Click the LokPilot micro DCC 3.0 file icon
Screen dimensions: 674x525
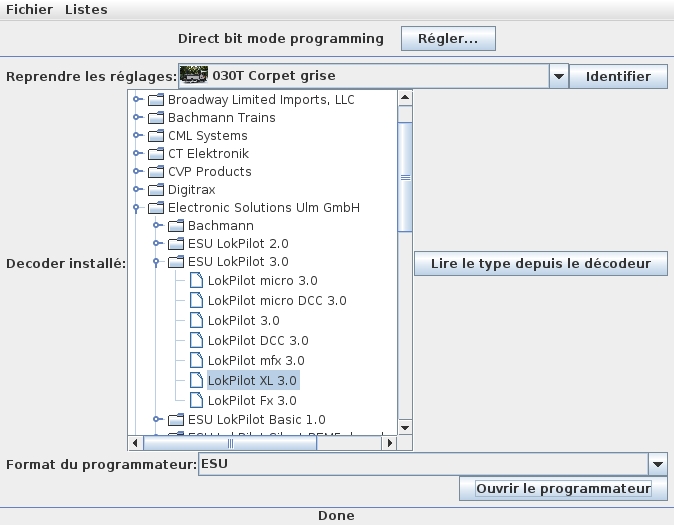[196, 300]
